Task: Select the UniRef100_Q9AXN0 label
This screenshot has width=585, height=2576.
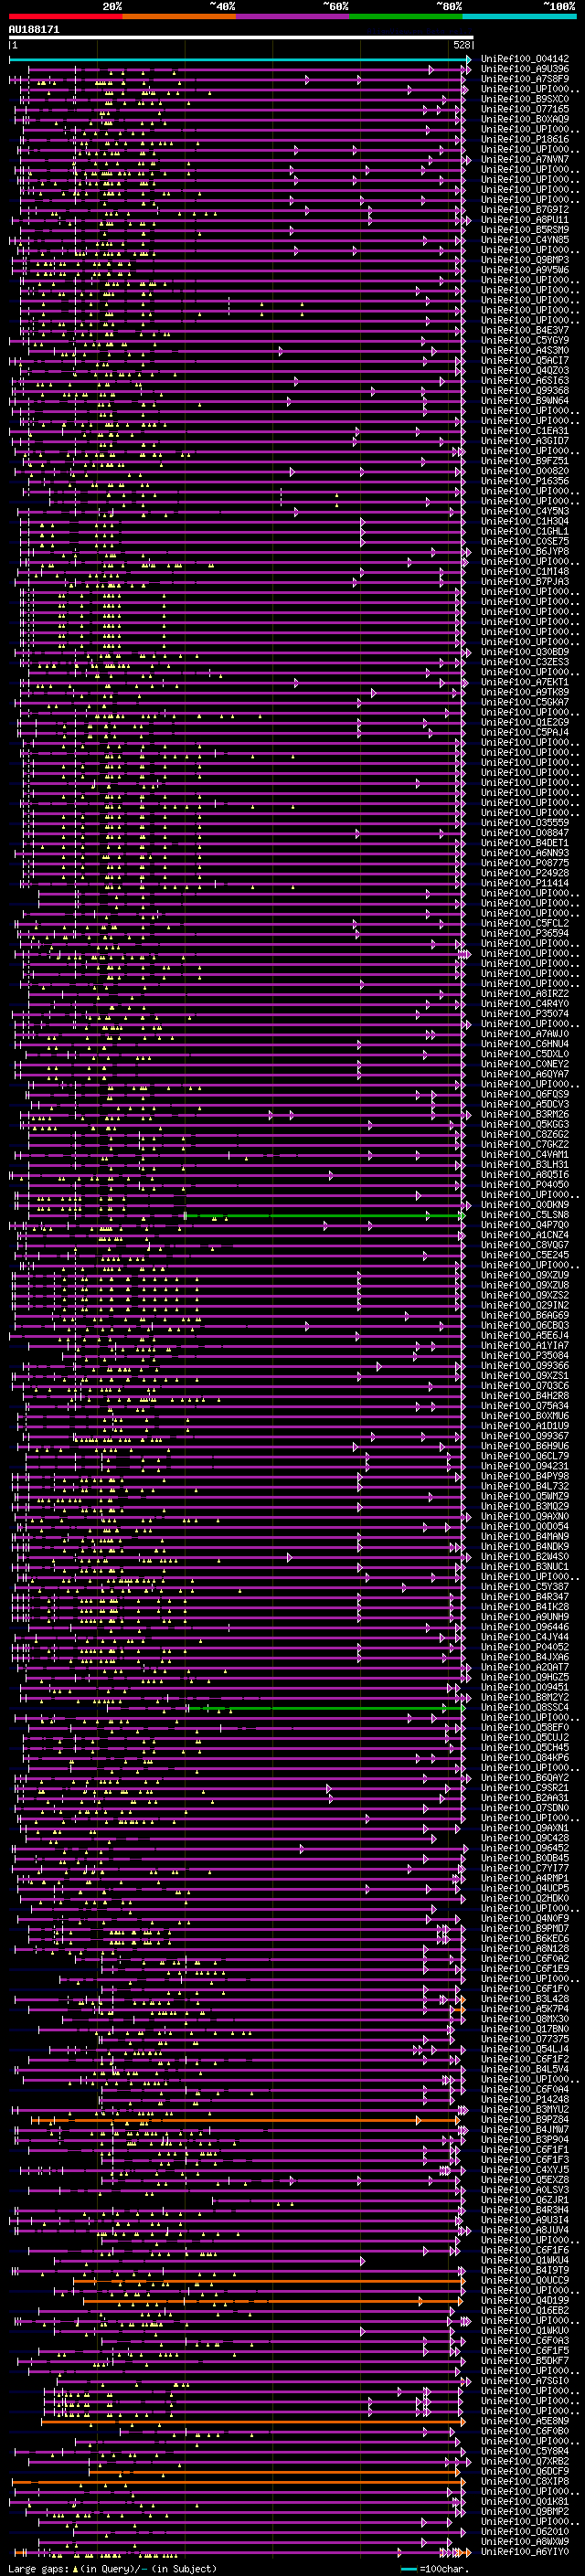Action: tap(525, 1517)
